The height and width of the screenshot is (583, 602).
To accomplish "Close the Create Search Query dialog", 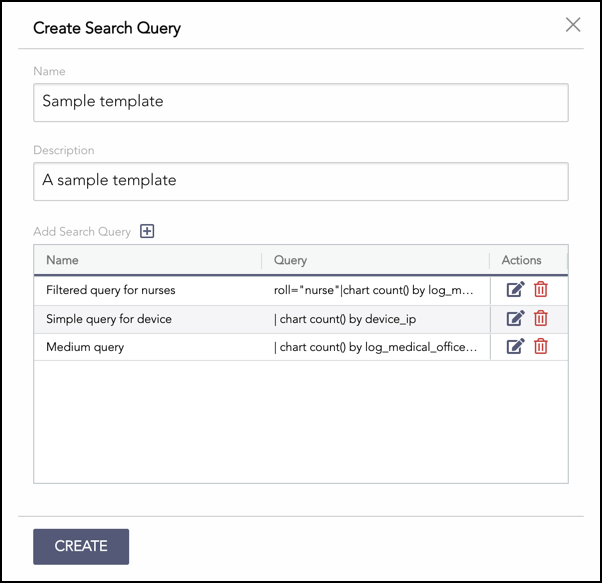I will pyautogui.click(x=573, y=25).
